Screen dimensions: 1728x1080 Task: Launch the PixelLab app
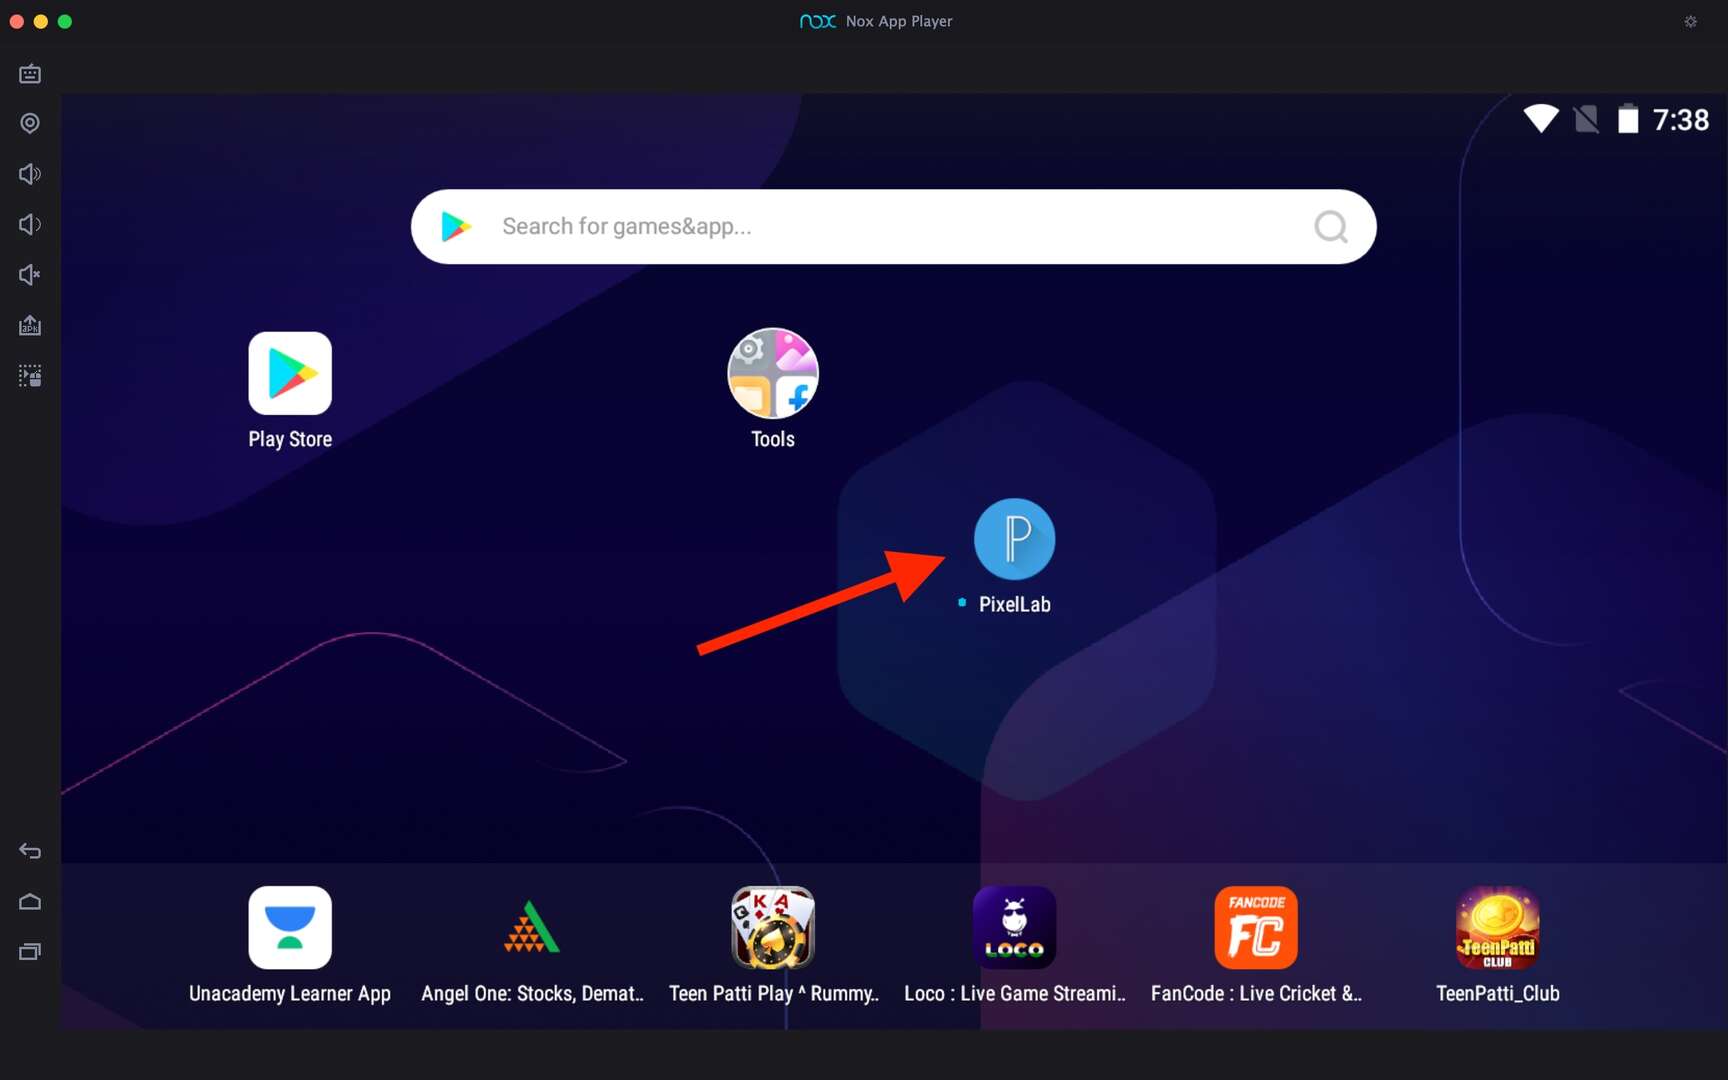[1014, 539]
